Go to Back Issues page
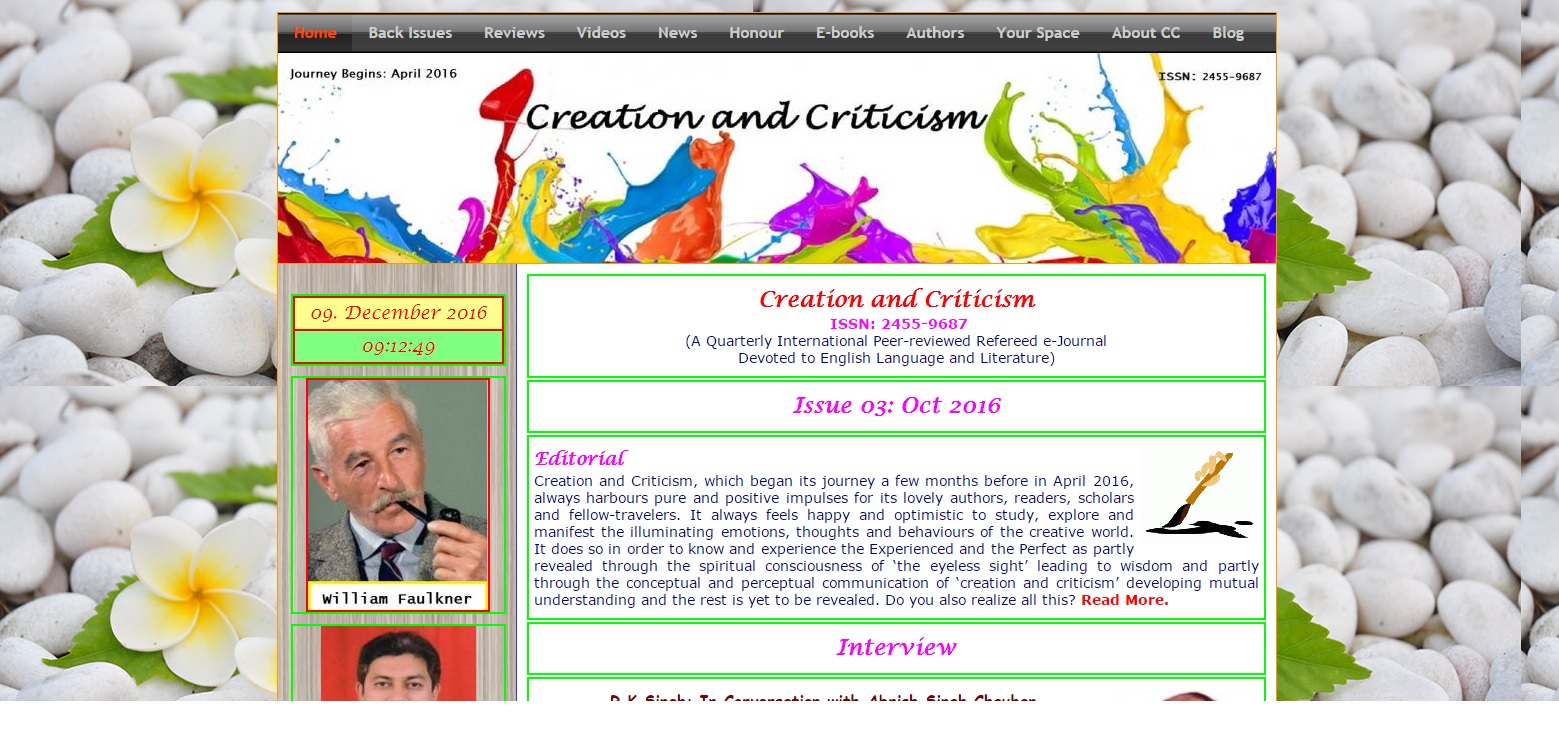 (x=410, y=33)
